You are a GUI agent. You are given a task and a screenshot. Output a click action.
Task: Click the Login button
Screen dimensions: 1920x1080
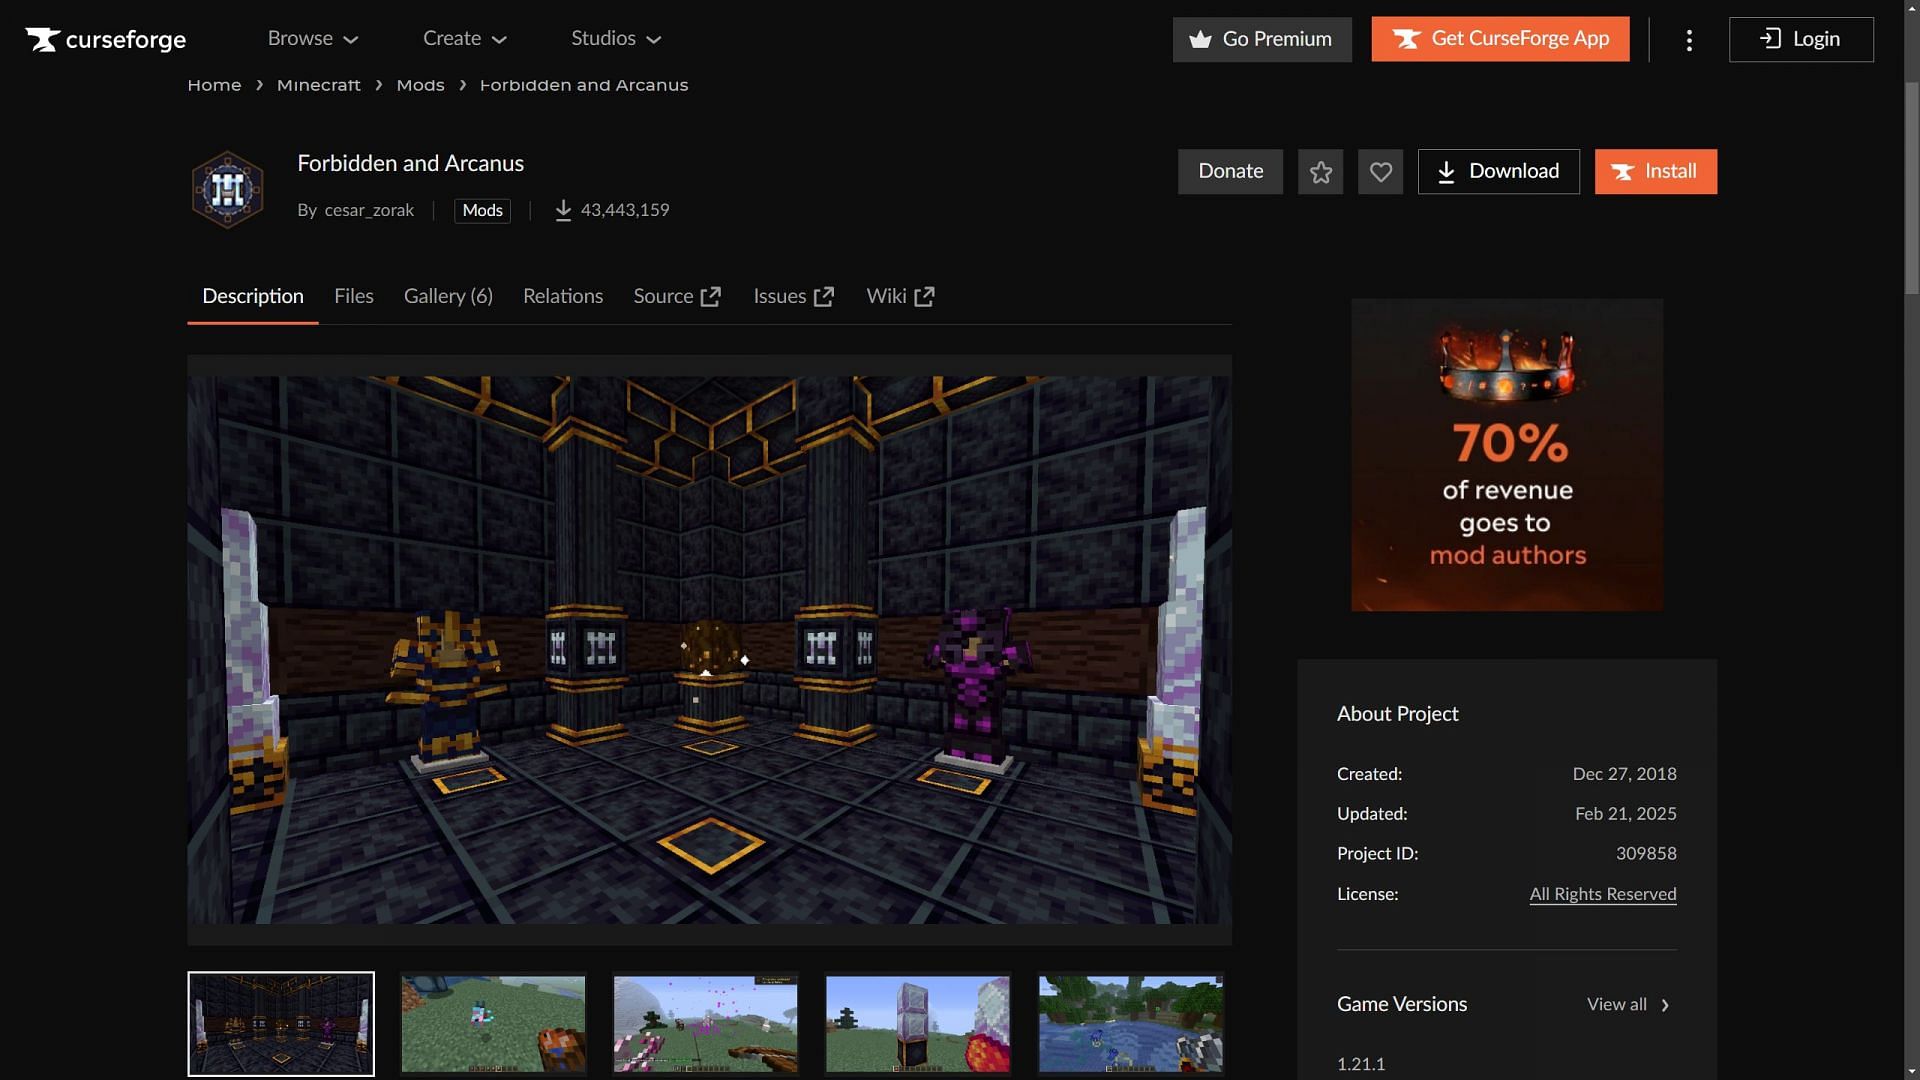(1799, 38)
